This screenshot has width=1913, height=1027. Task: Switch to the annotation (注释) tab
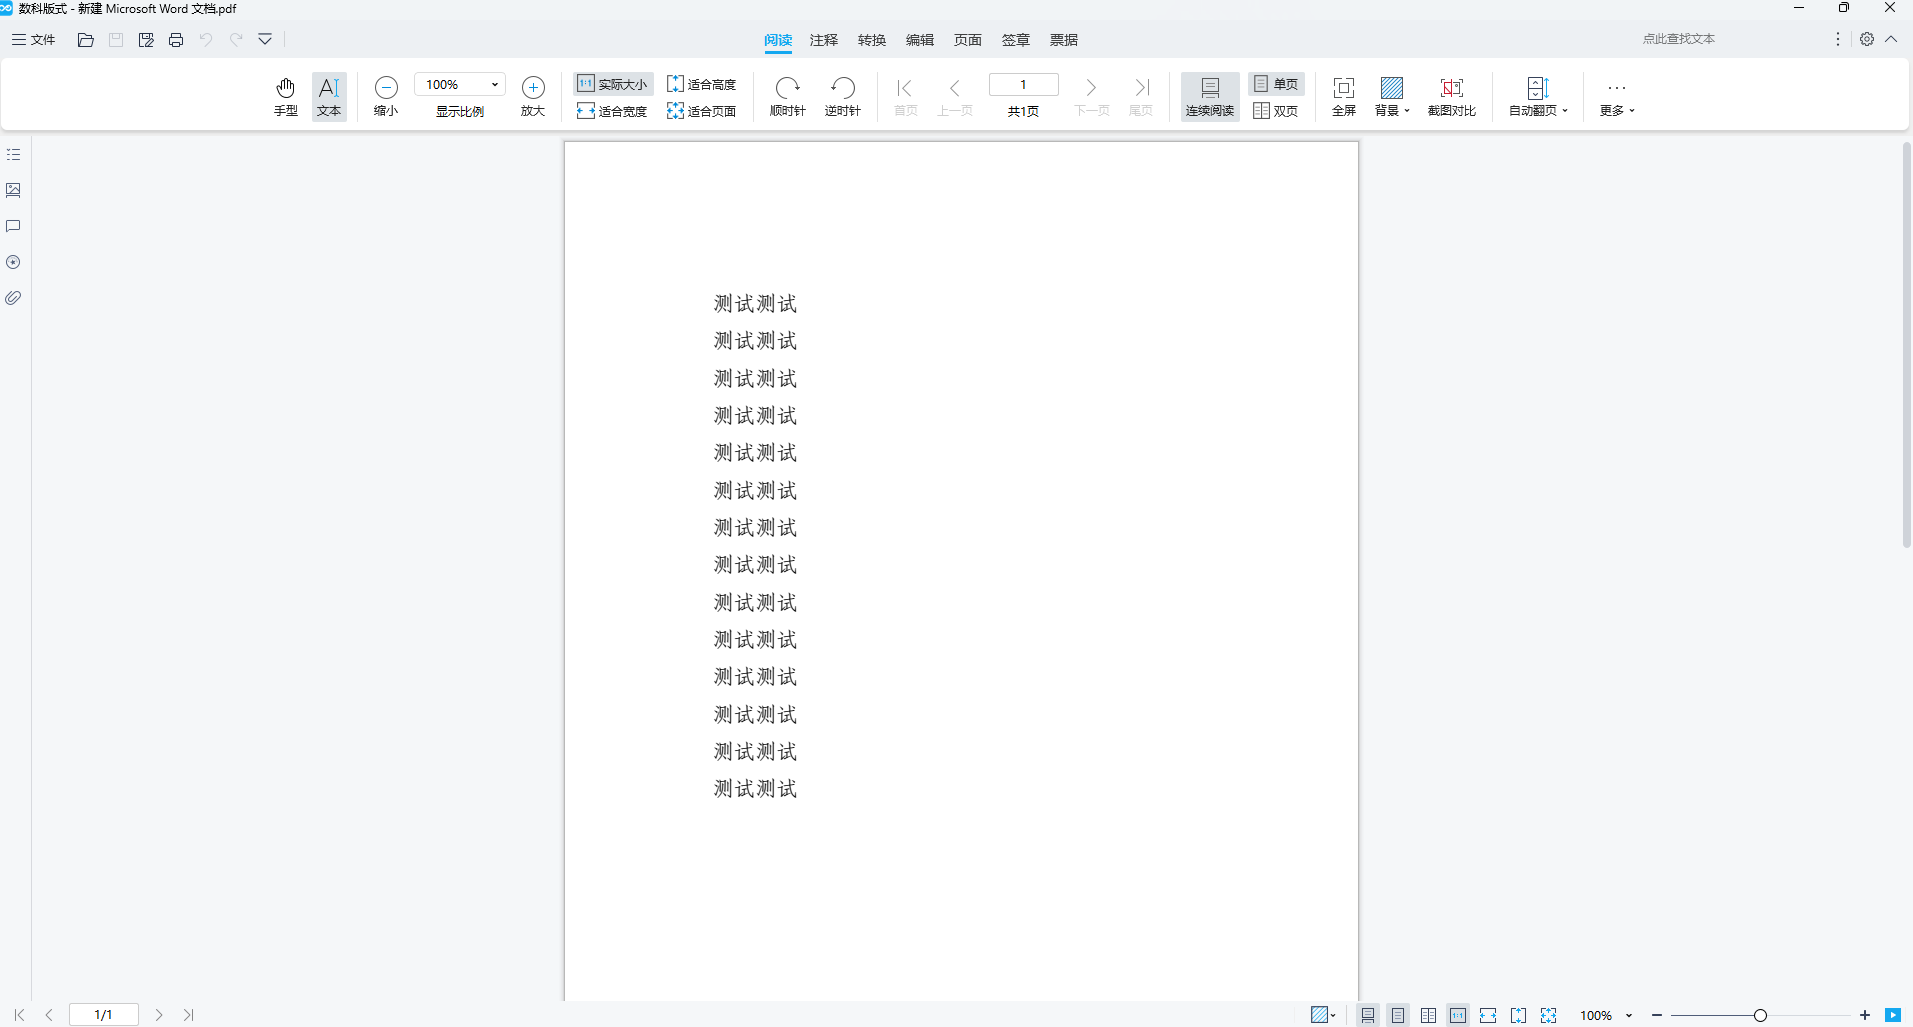point(823,40)
